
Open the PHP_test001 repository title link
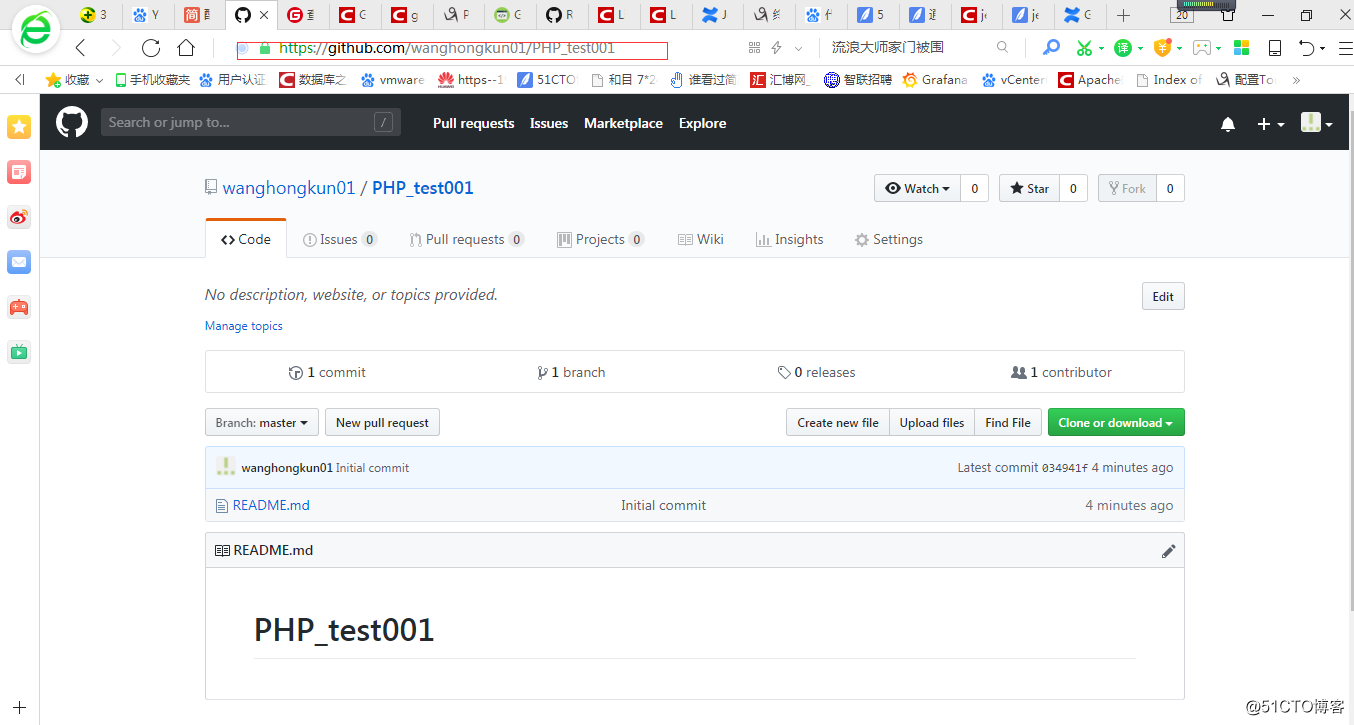(x=423, y=188)
